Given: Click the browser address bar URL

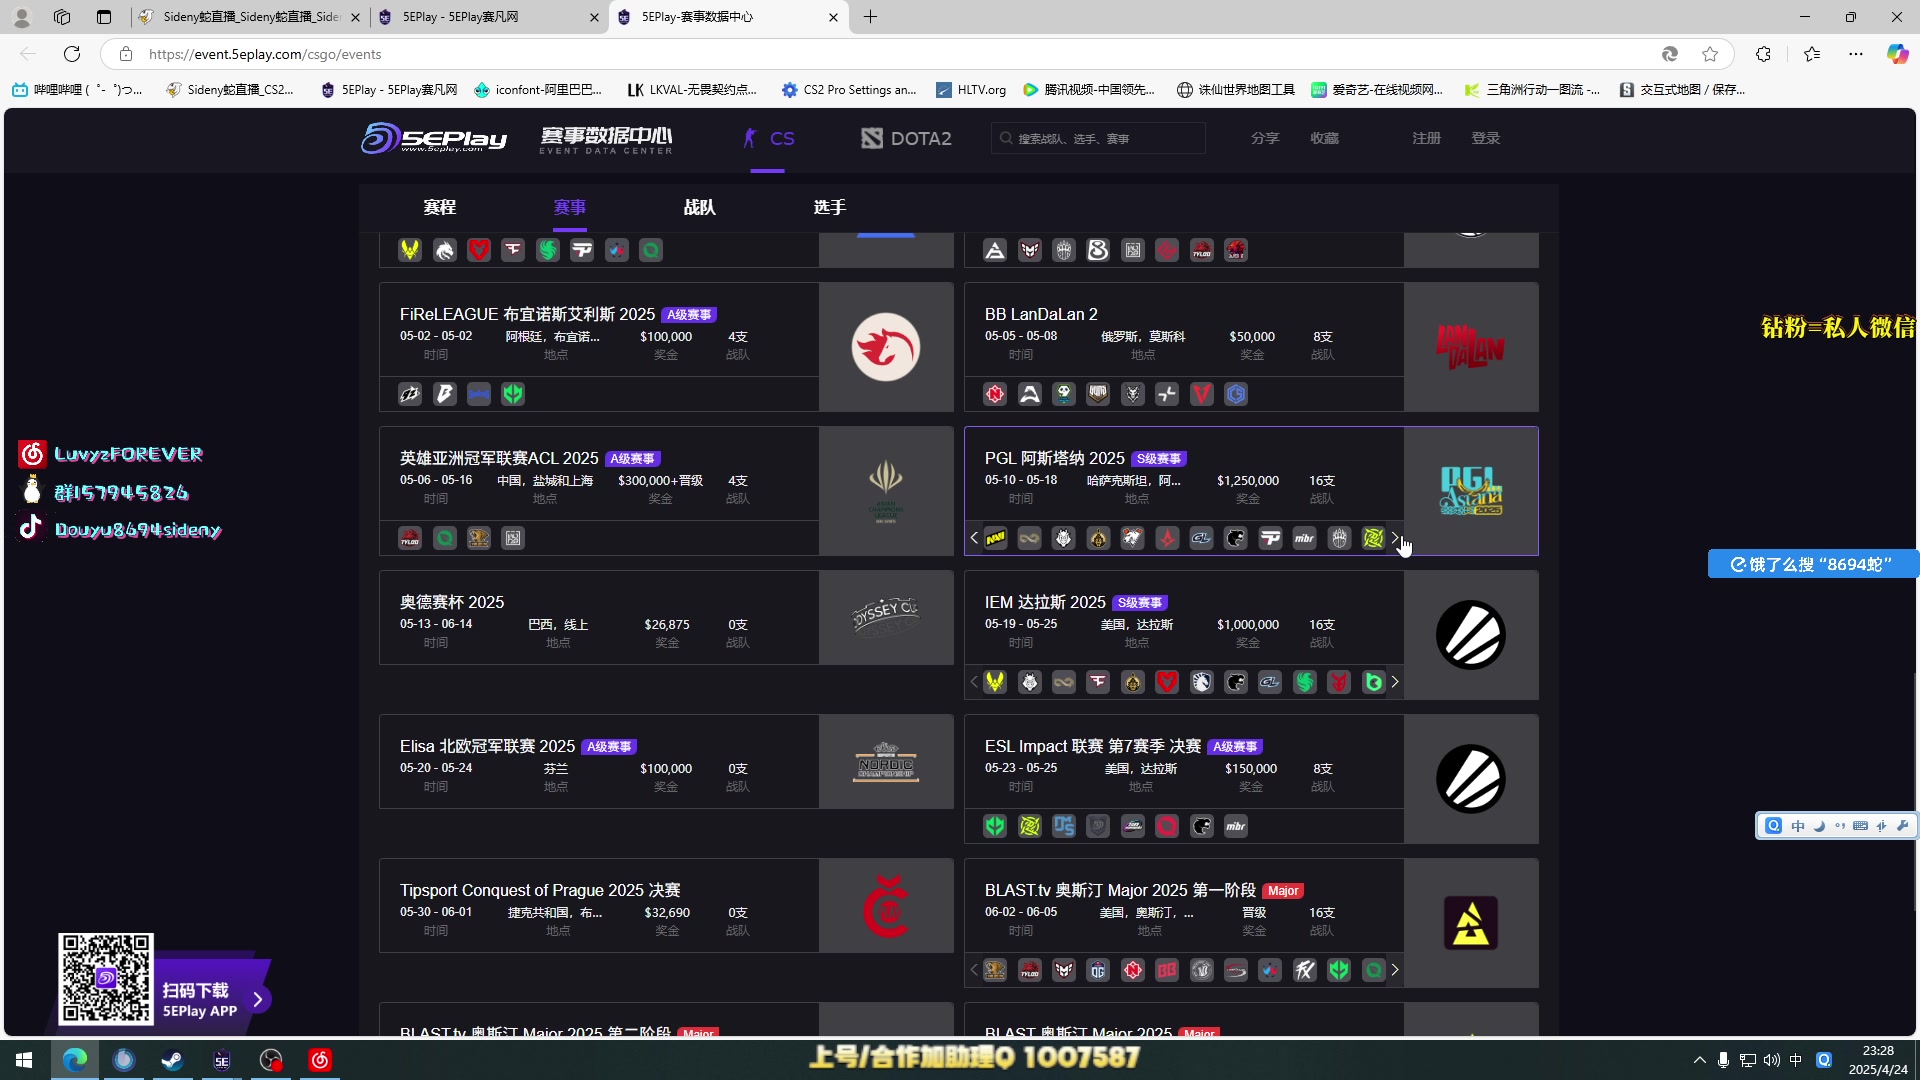Looking at the screenshot, I should (265, 54).
